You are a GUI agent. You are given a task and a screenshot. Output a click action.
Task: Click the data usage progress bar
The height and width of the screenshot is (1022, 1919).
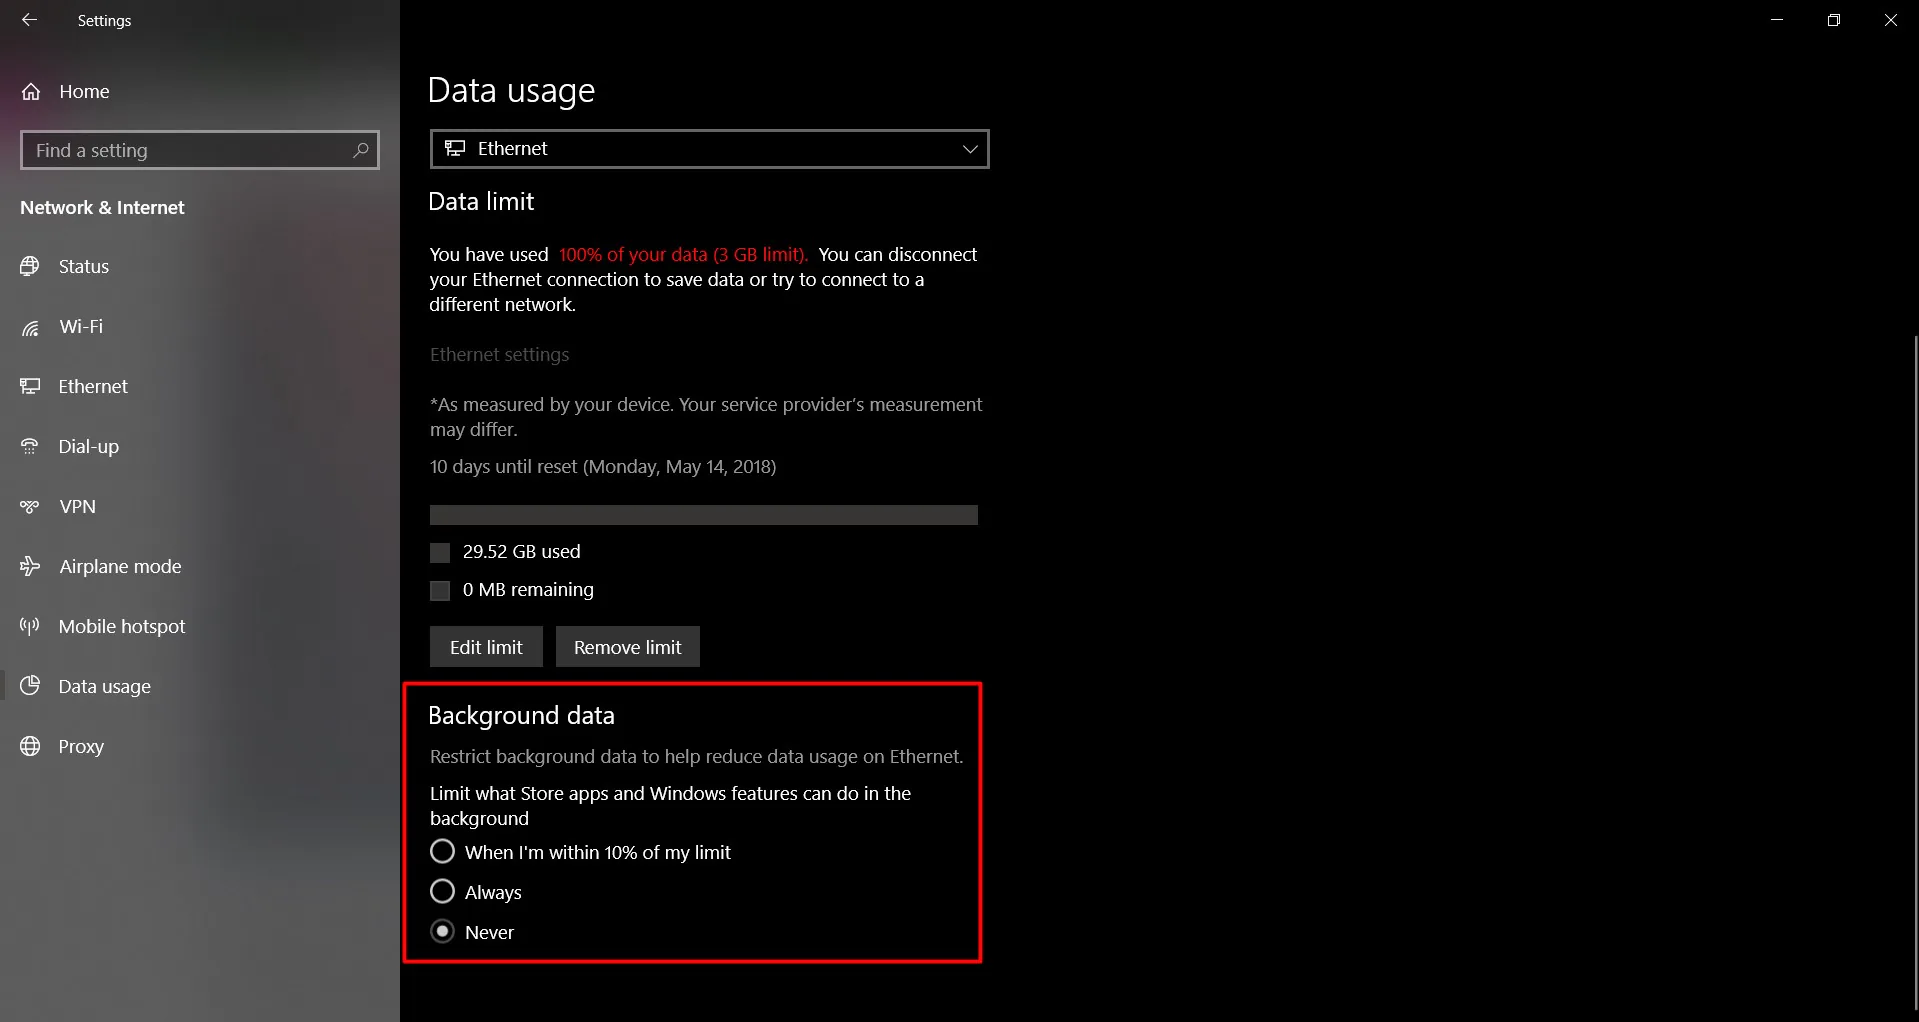click(704, 515)
